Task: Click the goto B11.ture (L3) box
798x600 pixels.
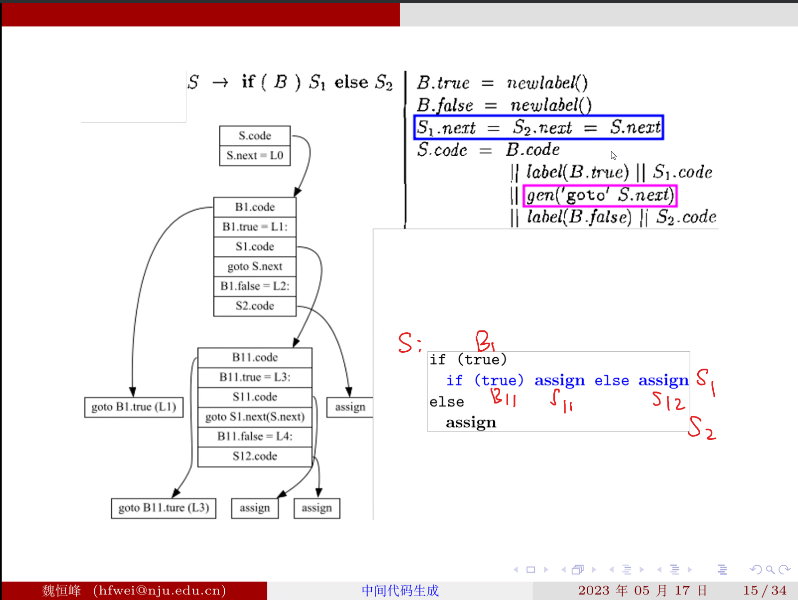Action: click(x=164, y=508)
